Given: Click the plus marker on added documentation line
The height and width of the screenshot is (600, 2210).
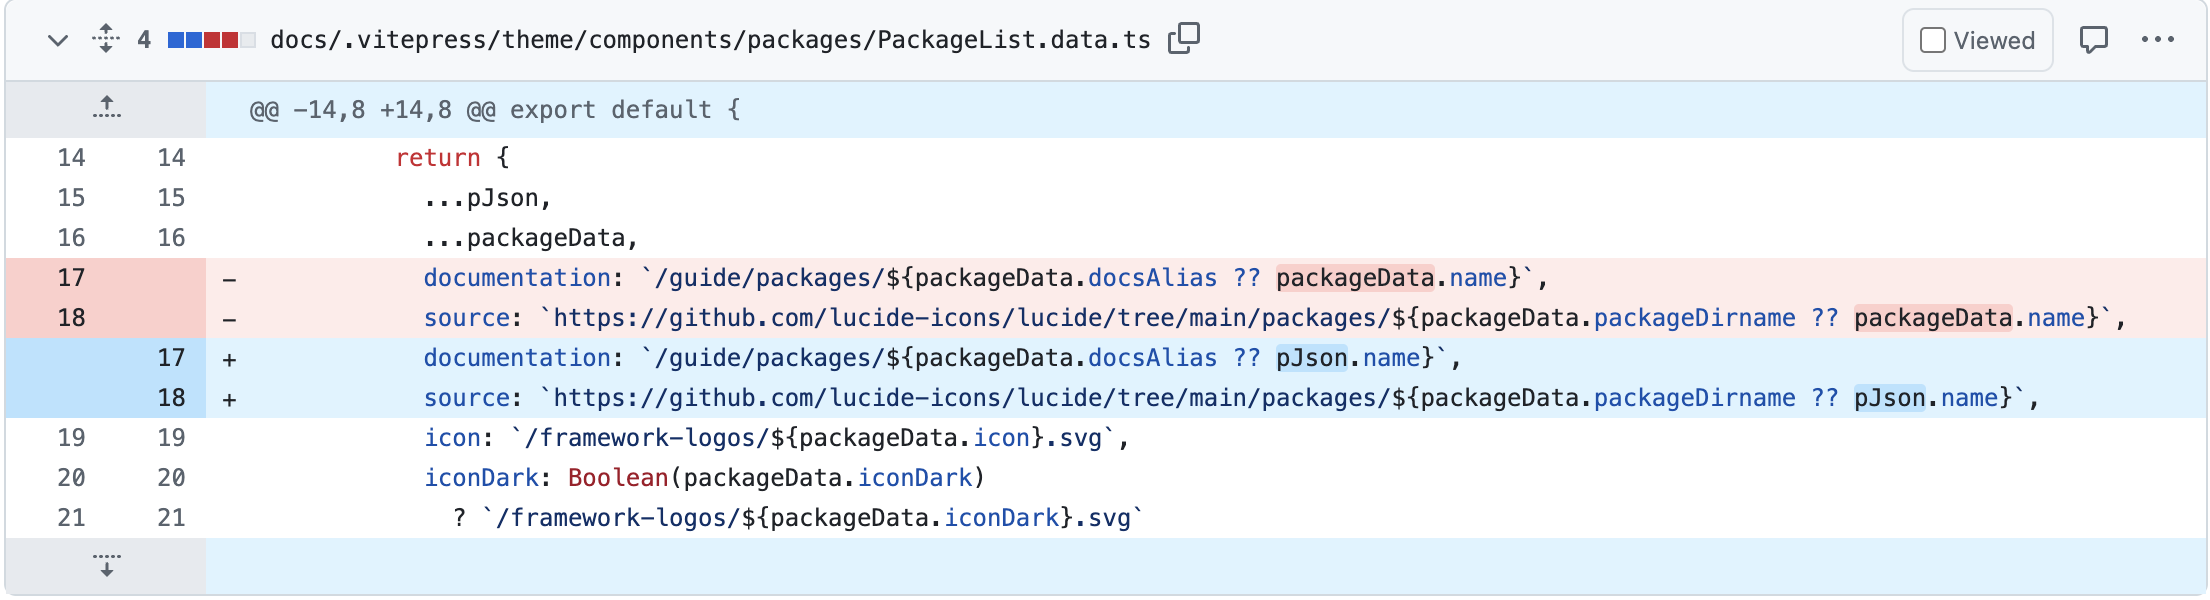Looking at the screenshot, I should click(x=229, y=359).
